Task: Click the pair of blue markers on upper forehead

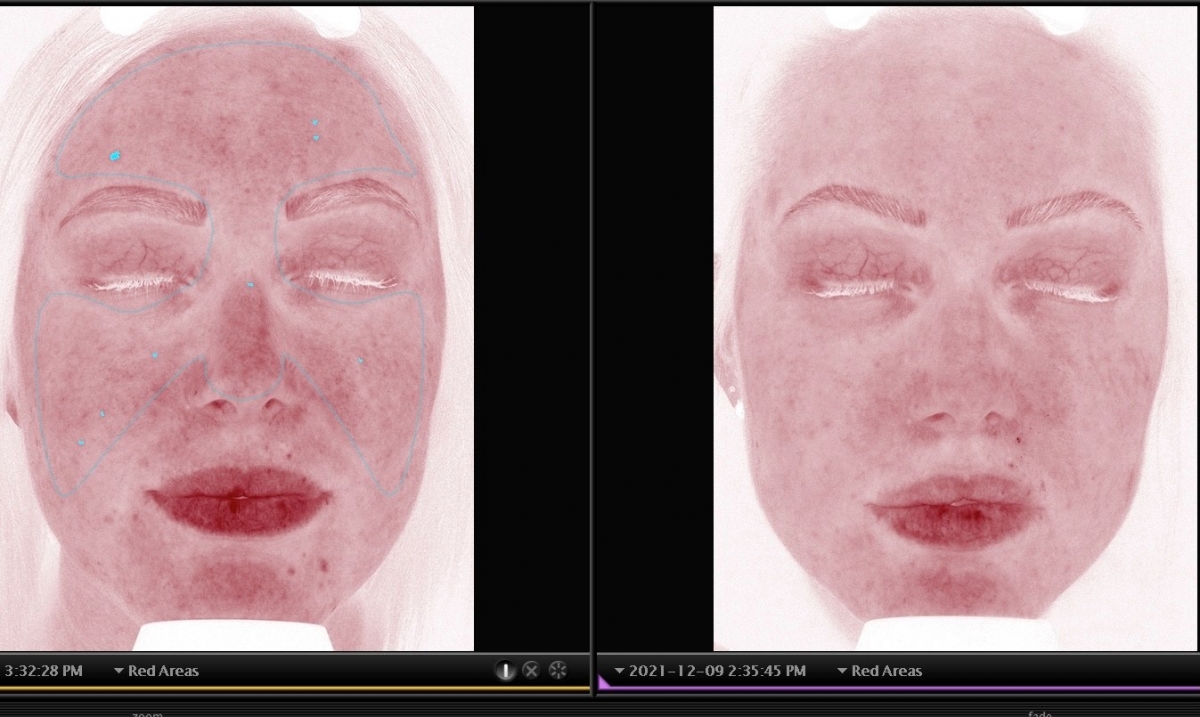Action: tap(315, 129)
